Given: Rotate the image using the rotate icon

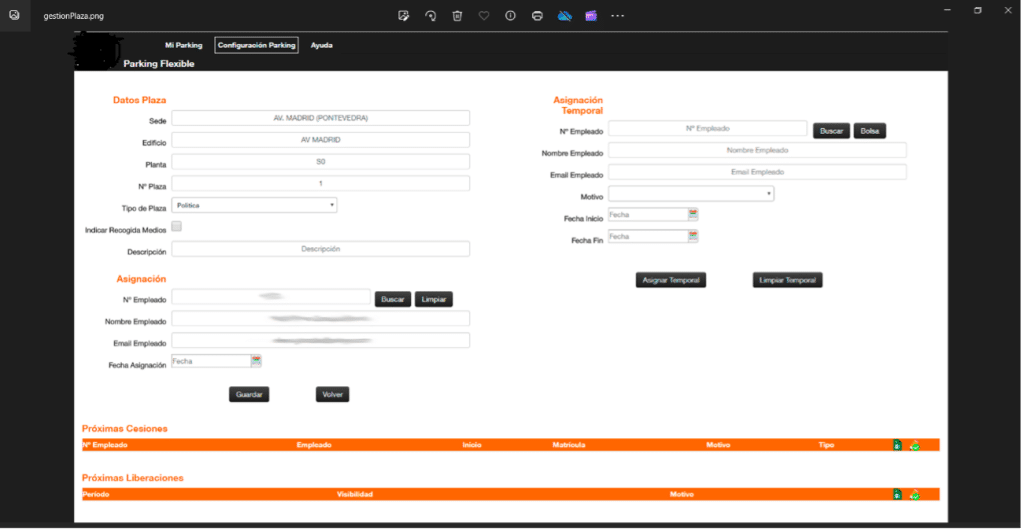Looking at the screenshot, I should (x=431, y=15).
